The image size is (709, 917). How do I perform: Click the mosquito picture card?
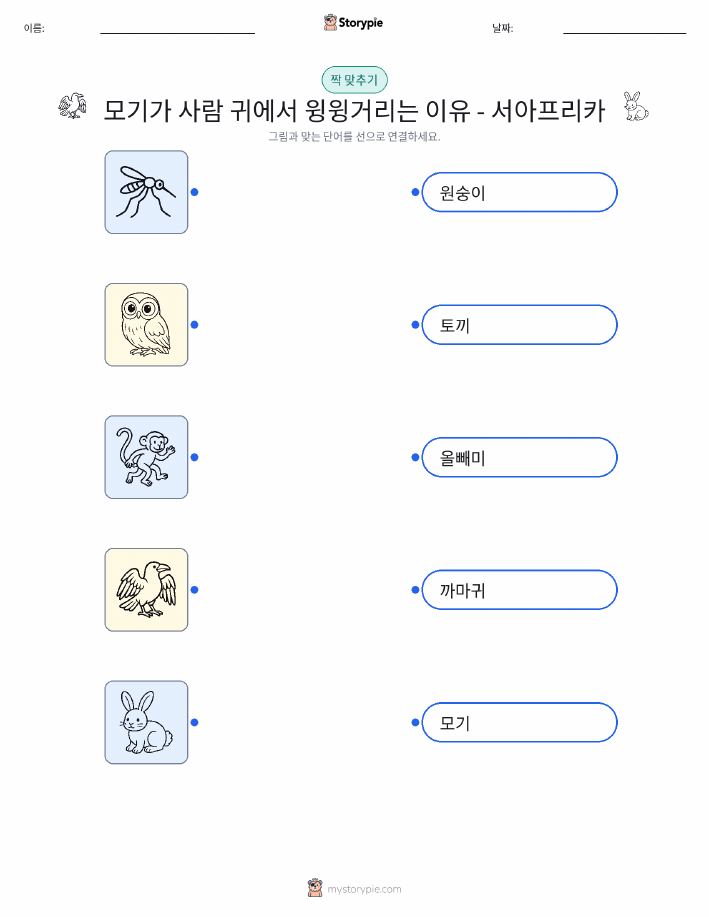coord(146,192)
